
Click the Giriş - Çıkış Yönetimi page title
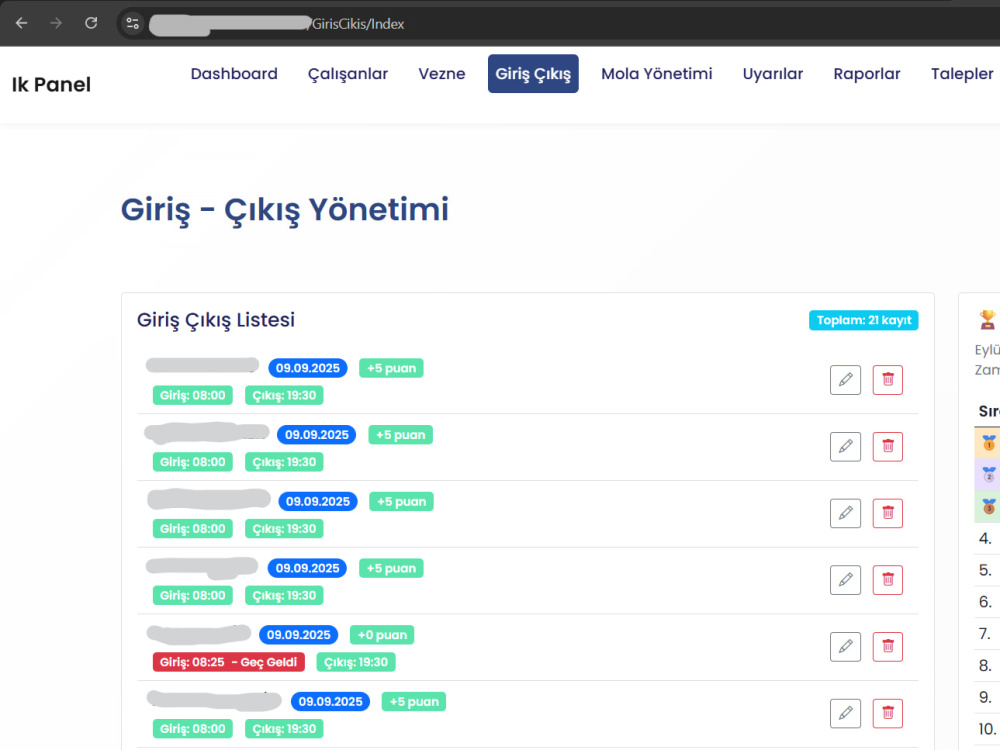pyautogui.click(x=284, y=210)
